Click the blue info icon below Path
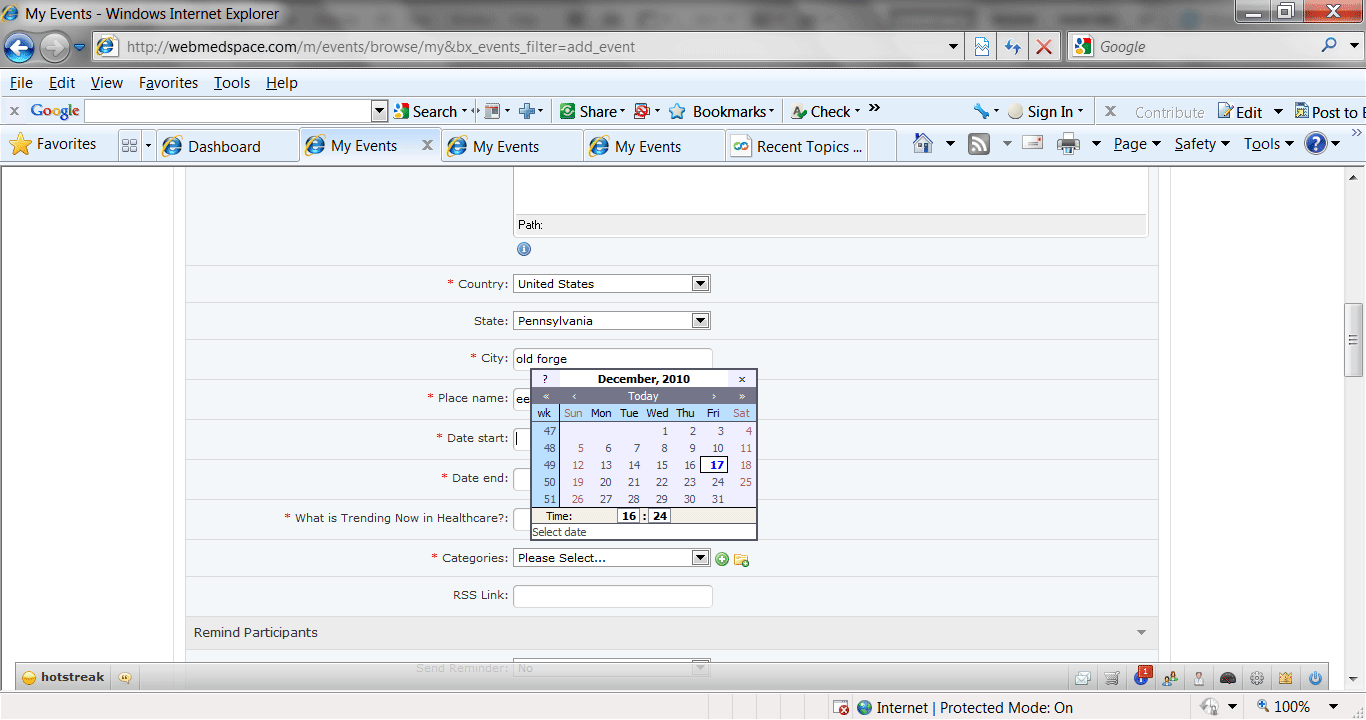1366x720 pixels. click(524, 249)
